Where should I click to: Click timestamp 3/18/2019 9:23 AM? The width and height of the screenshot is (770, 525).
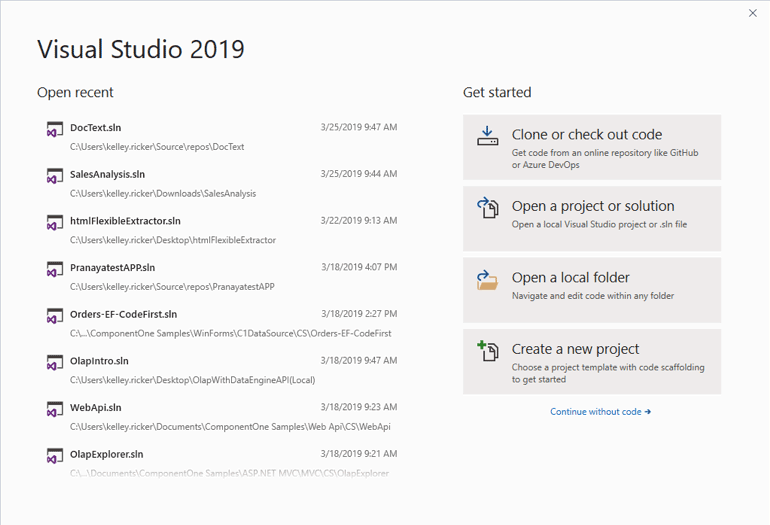pos(359,407)
